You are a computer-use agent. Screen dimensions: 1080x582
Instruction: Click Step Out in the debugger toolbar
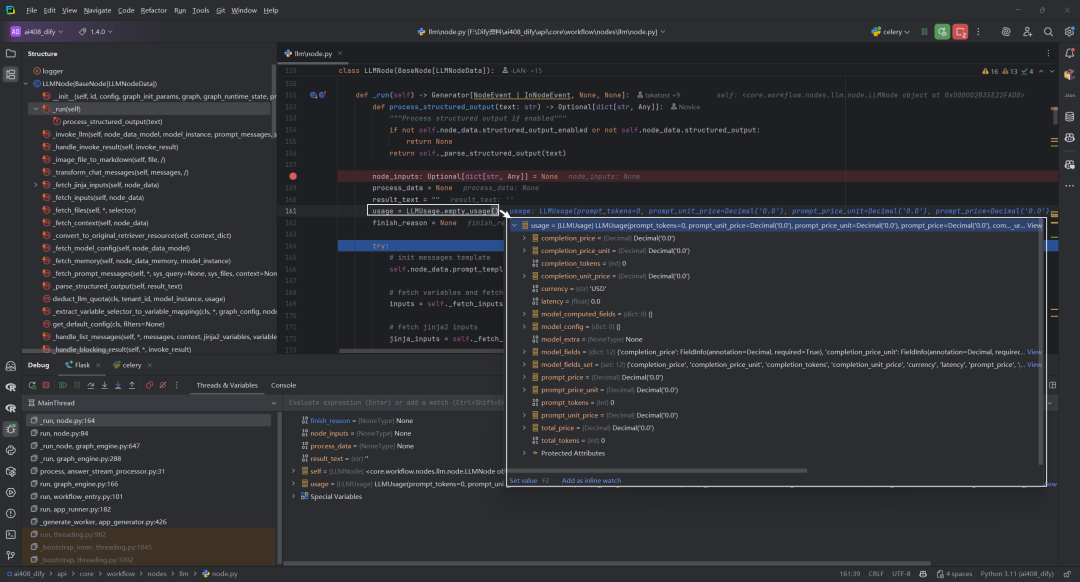click(132, 385)
